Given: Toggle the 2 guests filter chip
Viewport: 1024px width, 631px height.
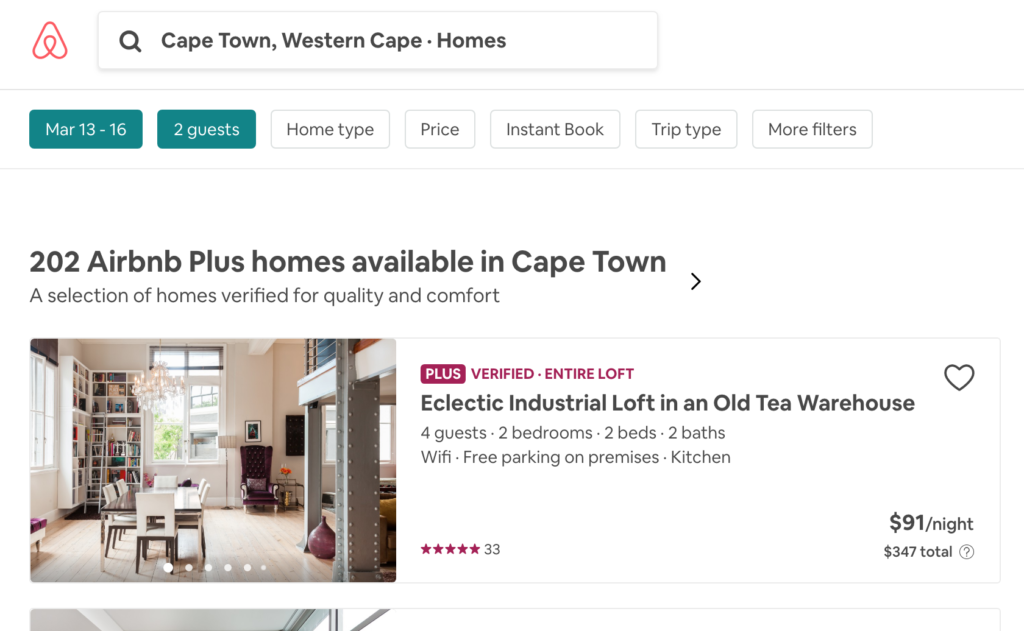Looking at the screenshot, I should [206, 129].
